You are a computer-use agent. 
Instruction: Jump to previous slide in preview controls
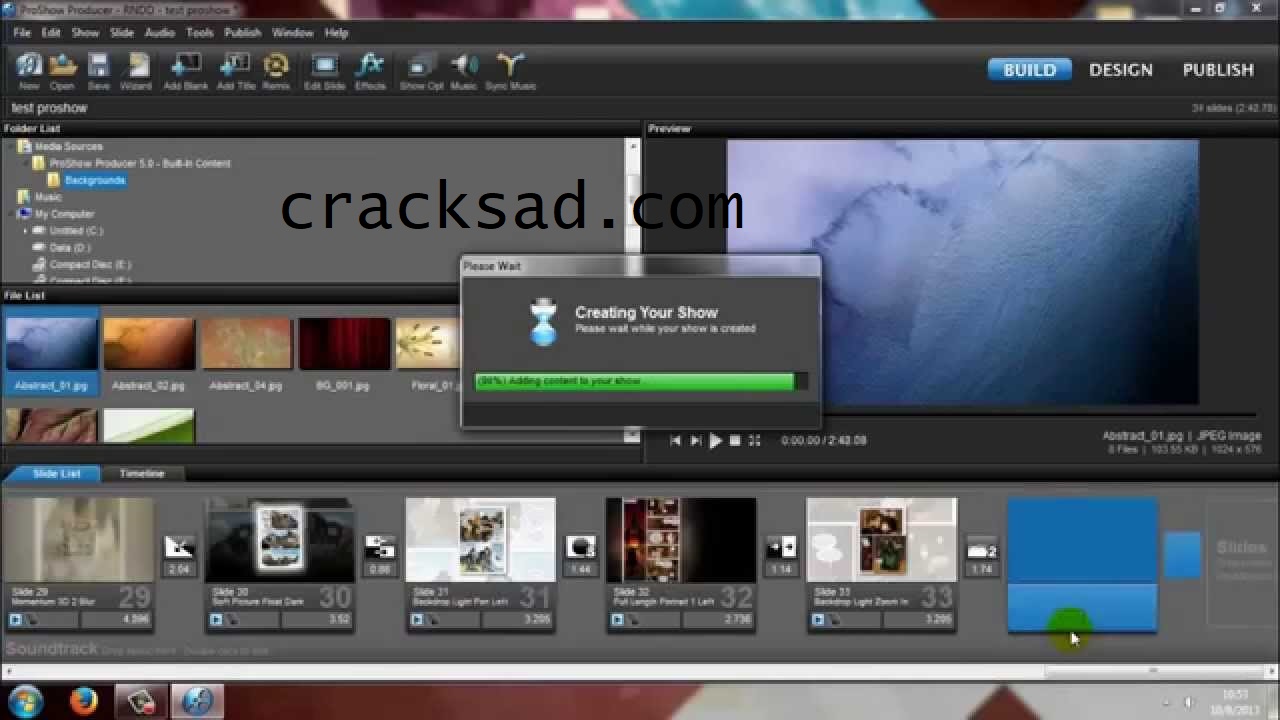(x=675, y=440)
